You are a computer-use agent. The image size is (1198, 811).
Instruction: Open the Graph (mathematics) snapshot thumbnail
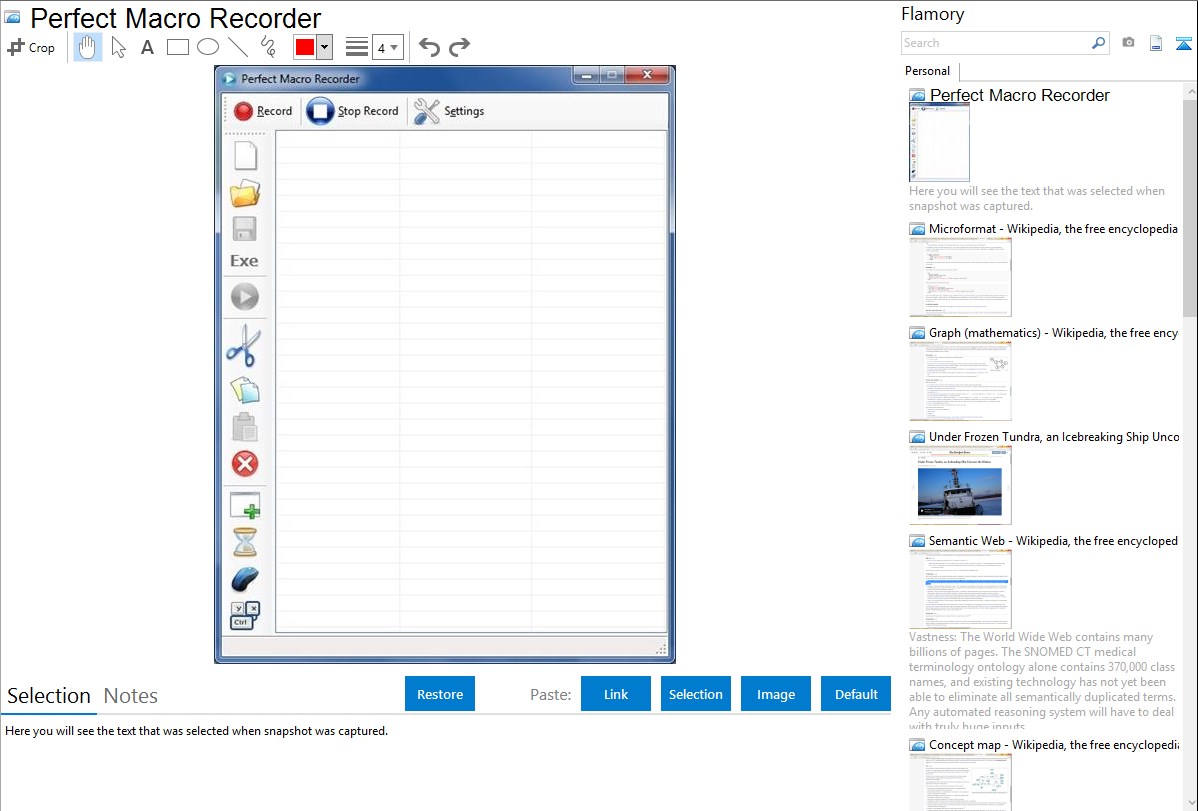point(960,381)
